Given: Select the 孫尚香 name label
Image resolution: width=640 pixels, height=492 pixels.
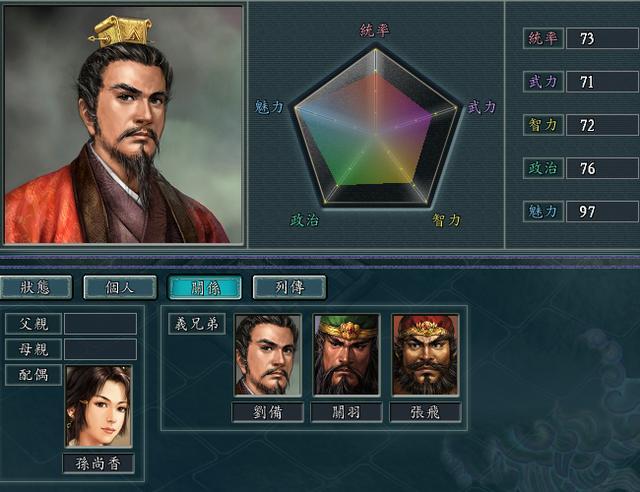Looking at the screenshot, I should coord(98,464).
